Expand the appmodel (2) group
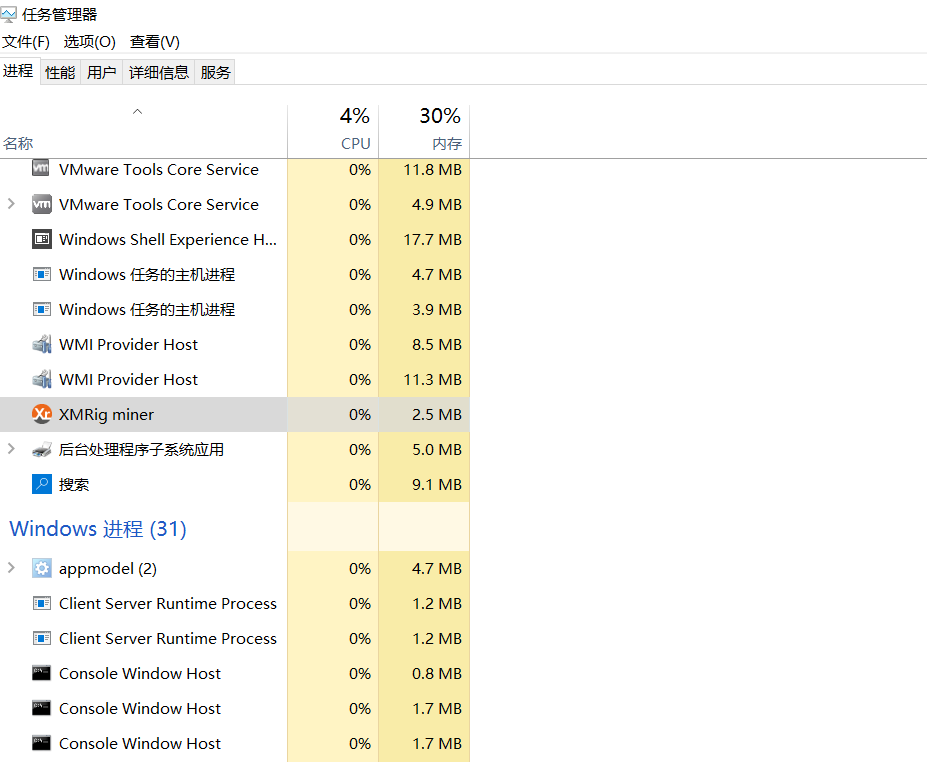This screenshot has width=927, height=762. (12, 568)
